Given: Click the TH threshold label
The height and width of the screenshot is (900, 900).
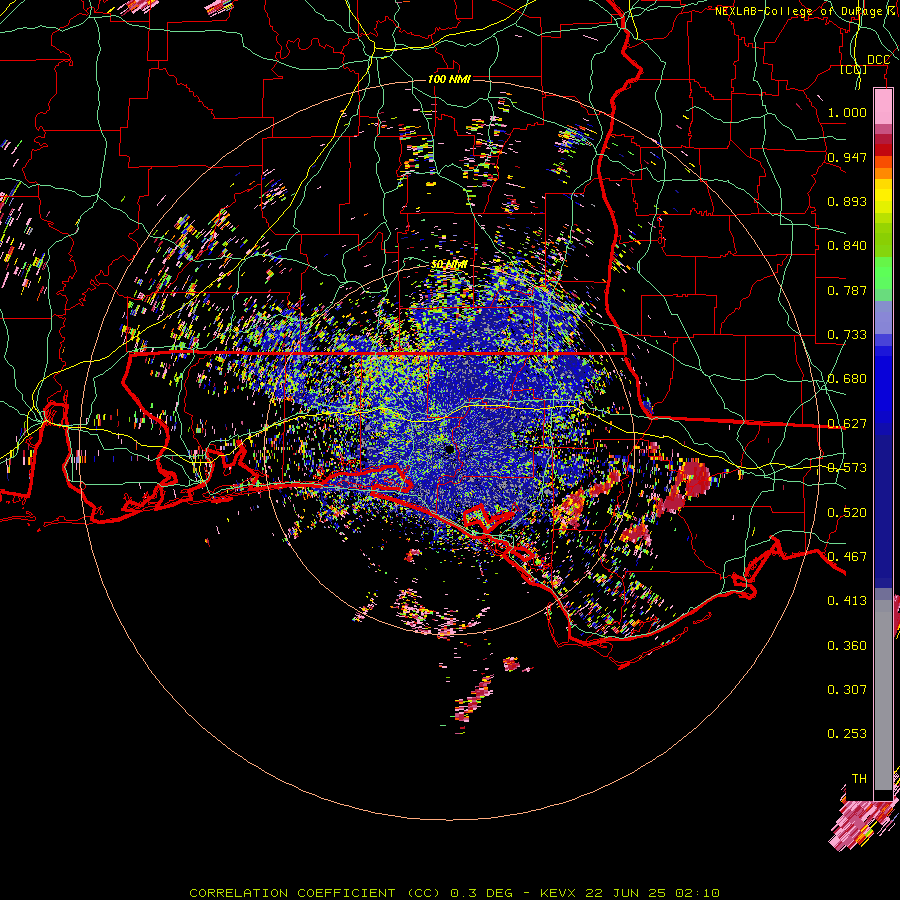Looking at the screenshot, I should pos(859,779).
